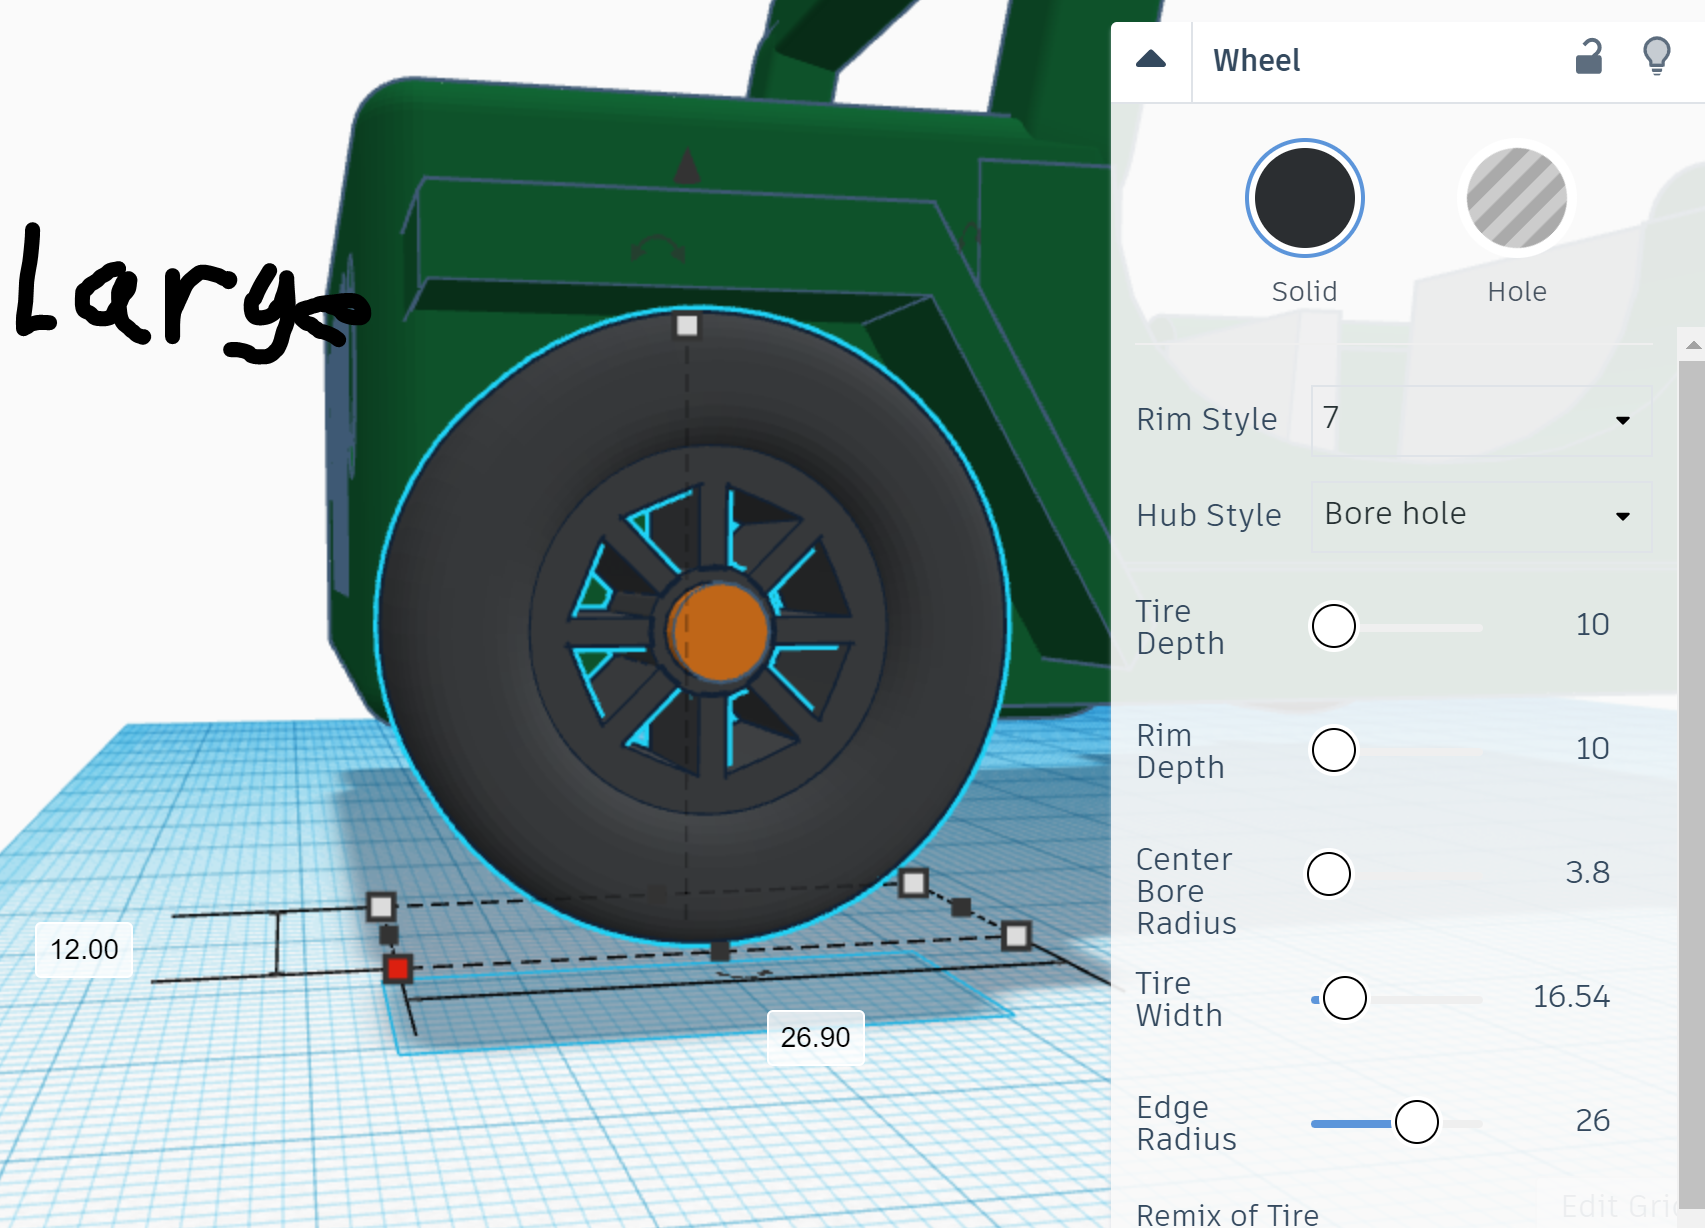Click the 26.90 dimension field
The height and width of the screenshot is (1228, 1705).
pos(815,1037)
